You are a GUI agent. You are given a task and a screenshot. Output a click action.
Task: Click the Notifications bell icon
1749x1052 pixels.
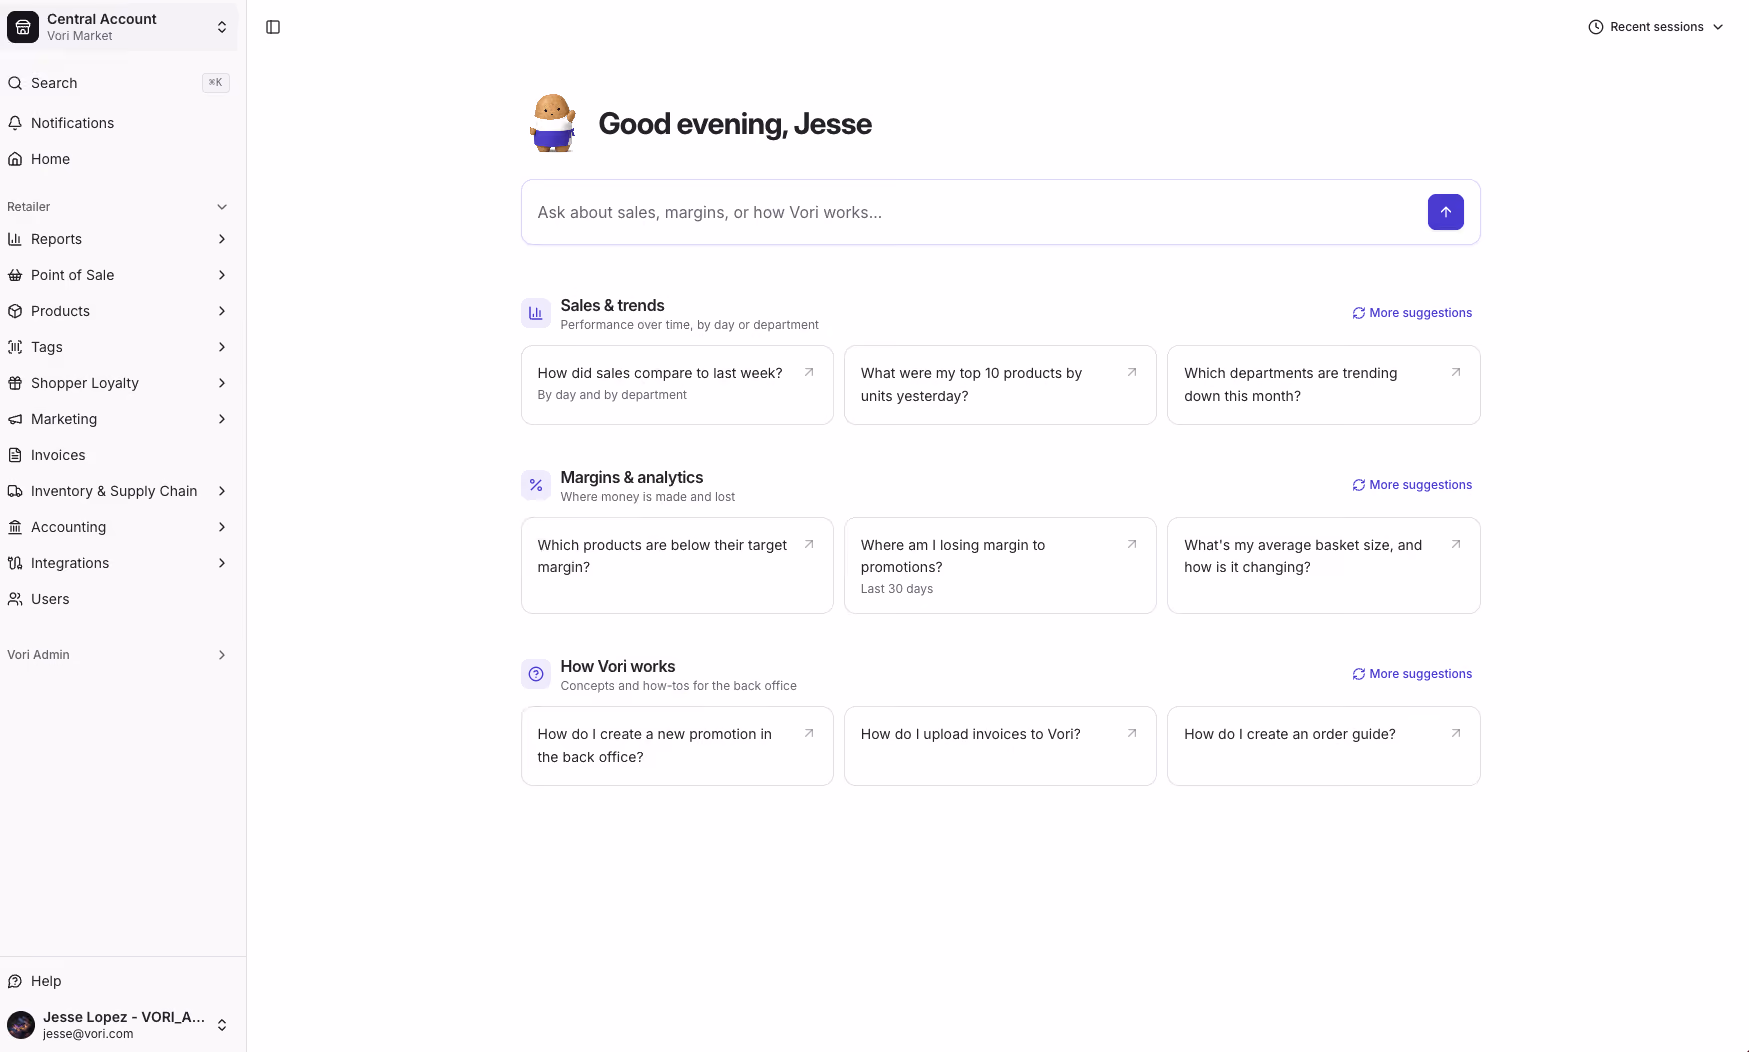click(15, 123)
